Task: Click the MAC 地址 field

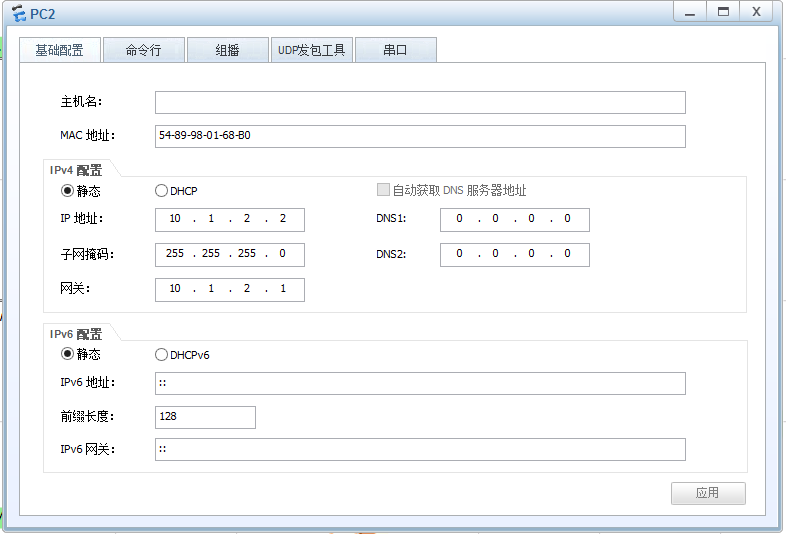Action: [x=420, y=136]
